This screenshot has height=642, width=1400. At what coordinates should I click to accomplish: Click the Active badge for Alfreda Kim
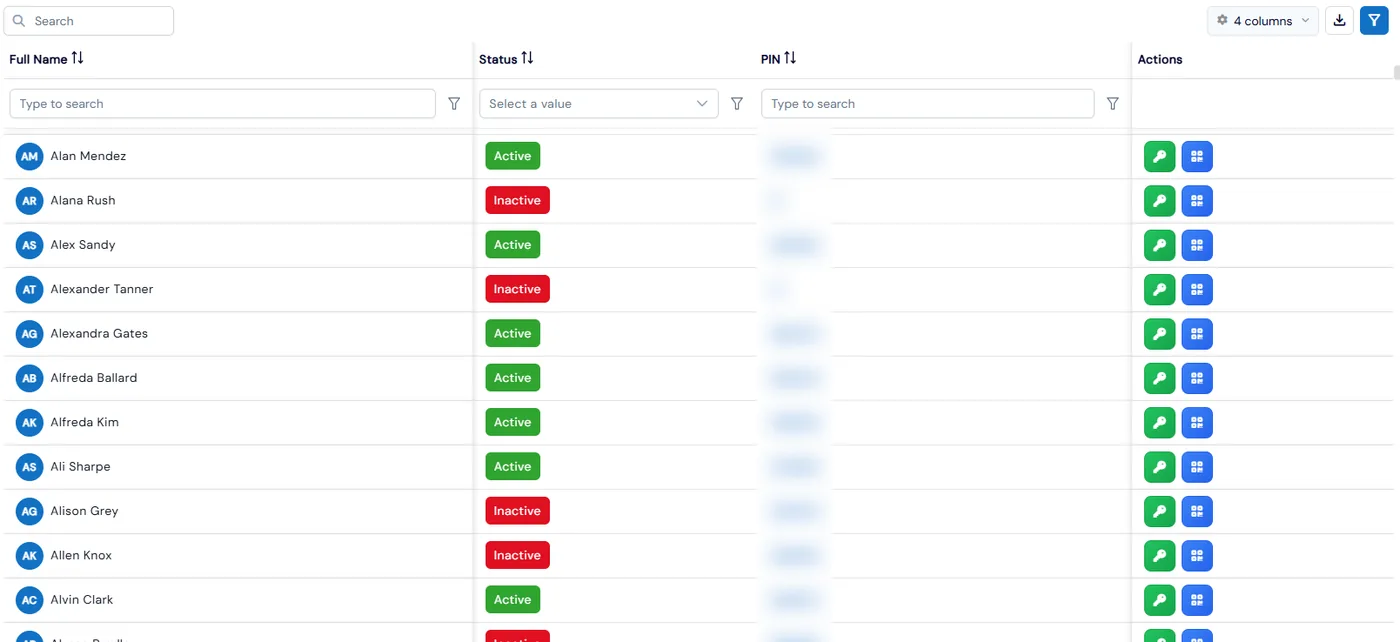point(513,422)
